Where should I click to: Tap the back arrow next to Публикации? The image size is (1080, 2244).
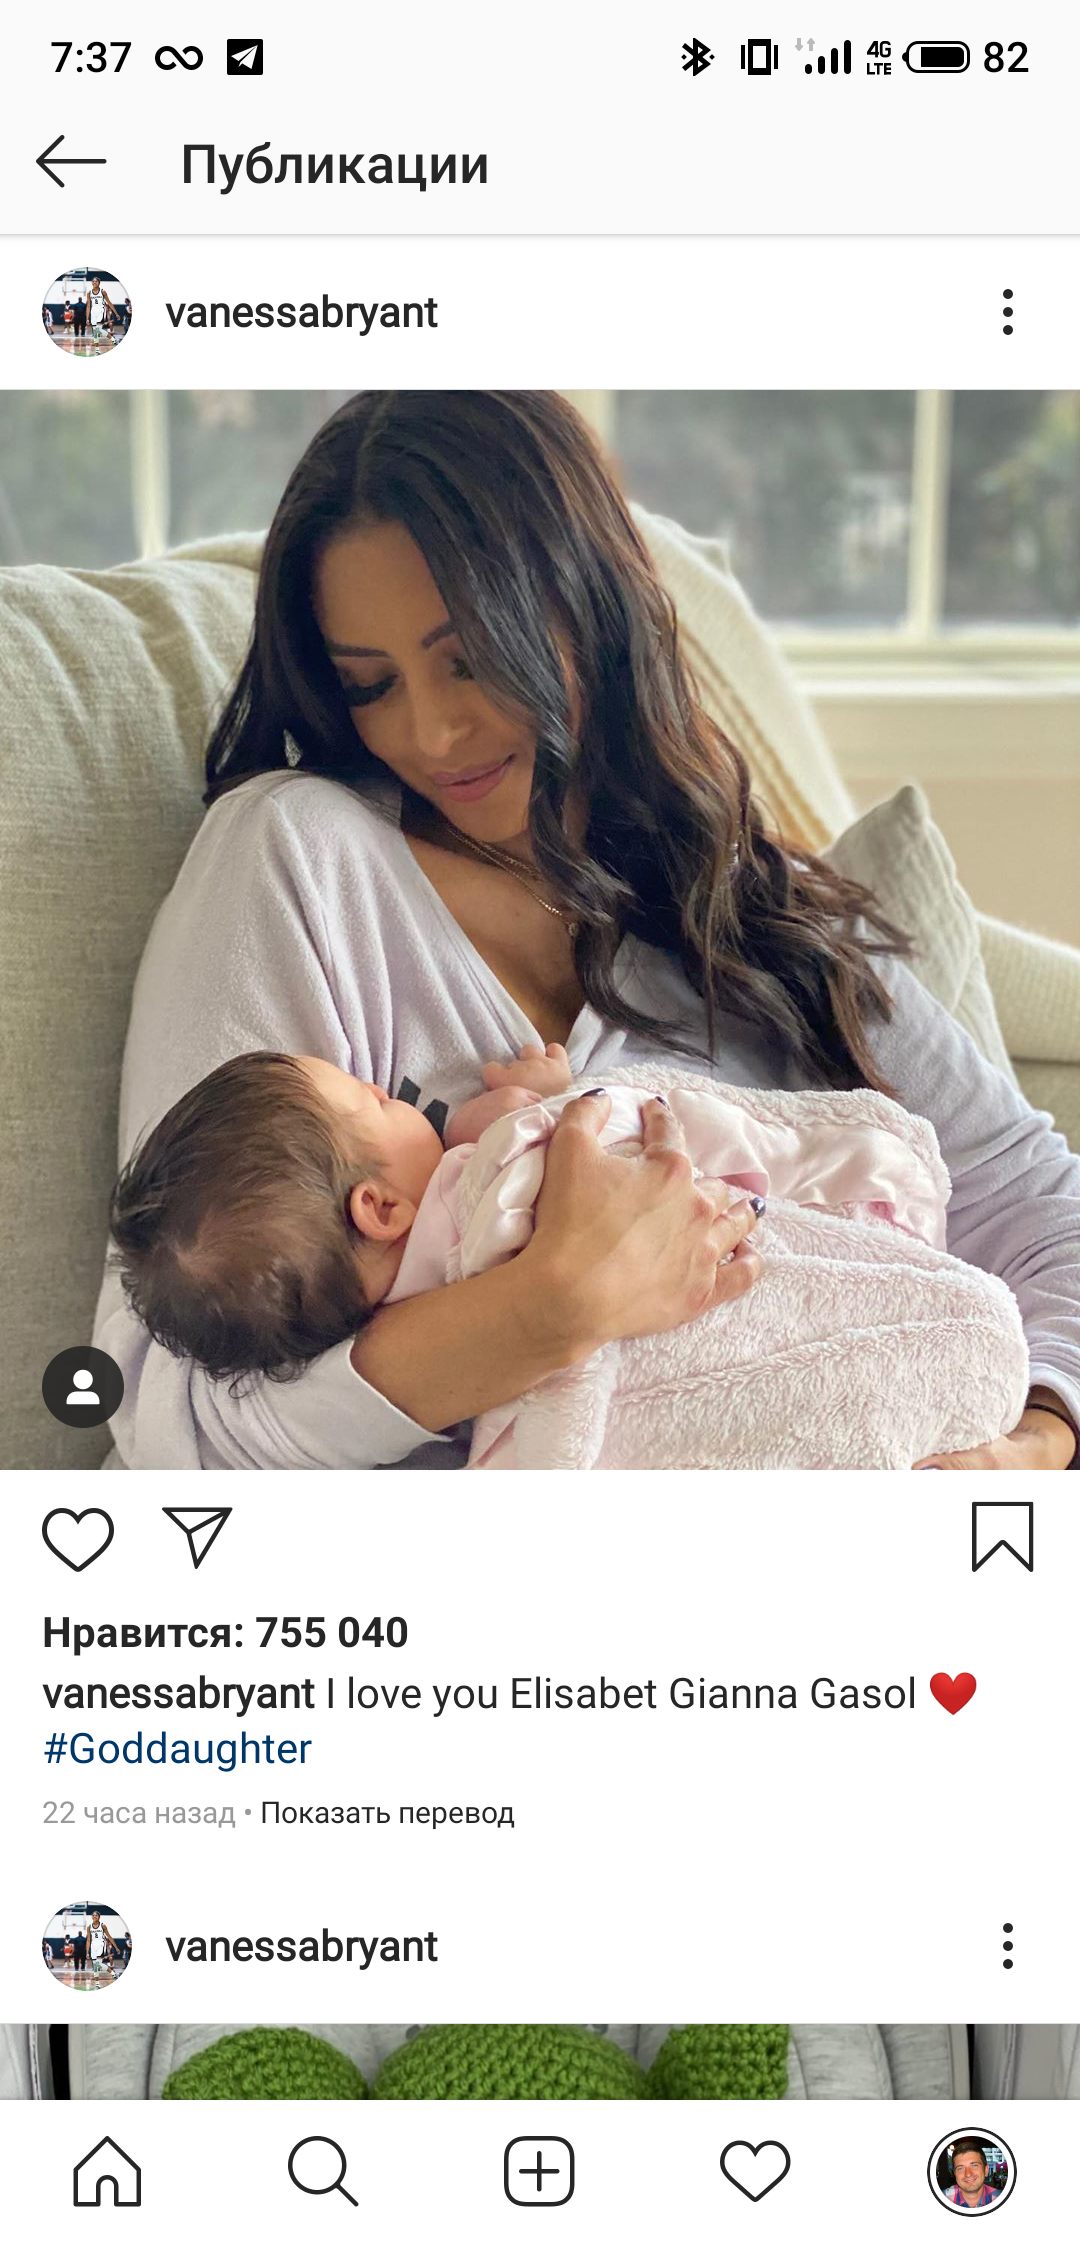[x=71, y=162]
